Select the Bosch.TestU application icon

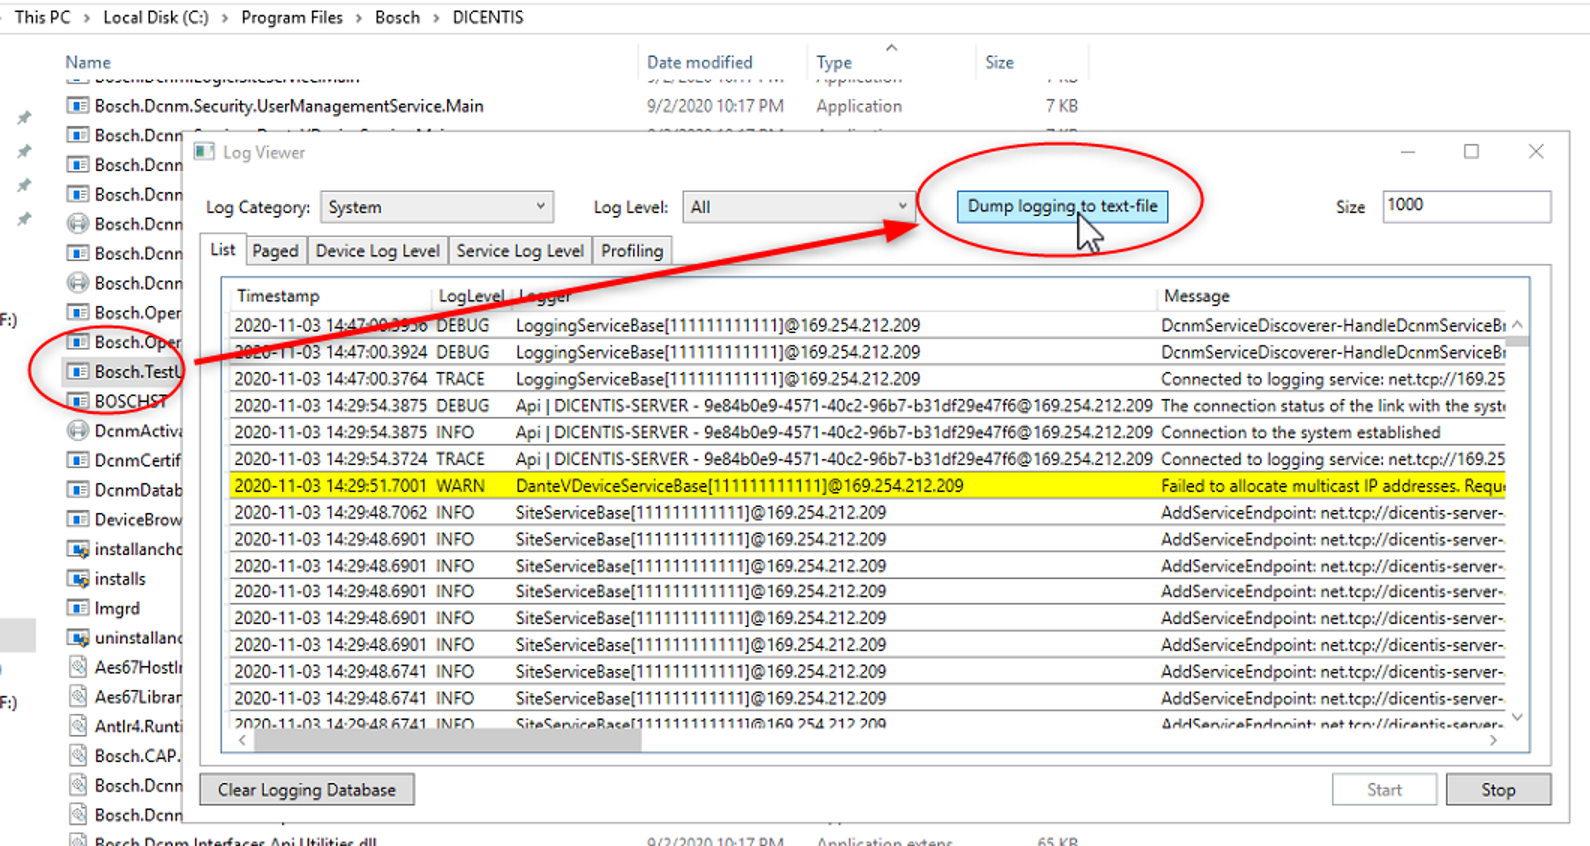[x=77, y=372]
